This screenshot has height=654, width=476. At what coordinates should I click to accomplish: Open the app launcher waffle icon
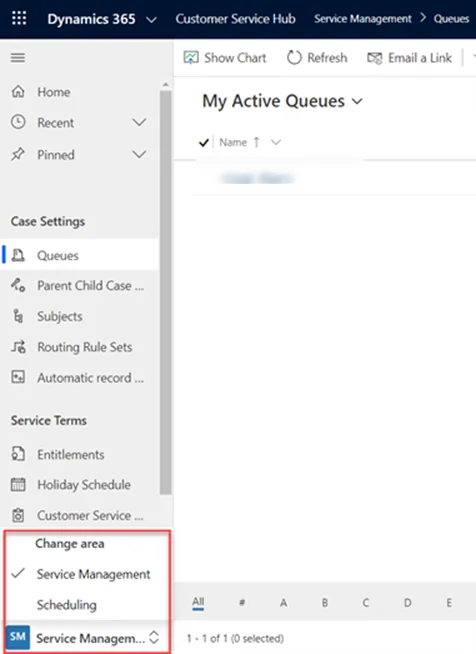[19, 18]
